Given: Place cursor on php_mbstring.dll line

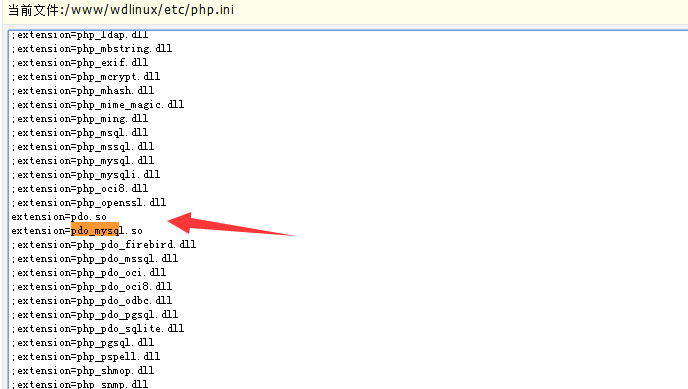Looking at the screenshot, I should pyautogui.click(x=92, y=49).
